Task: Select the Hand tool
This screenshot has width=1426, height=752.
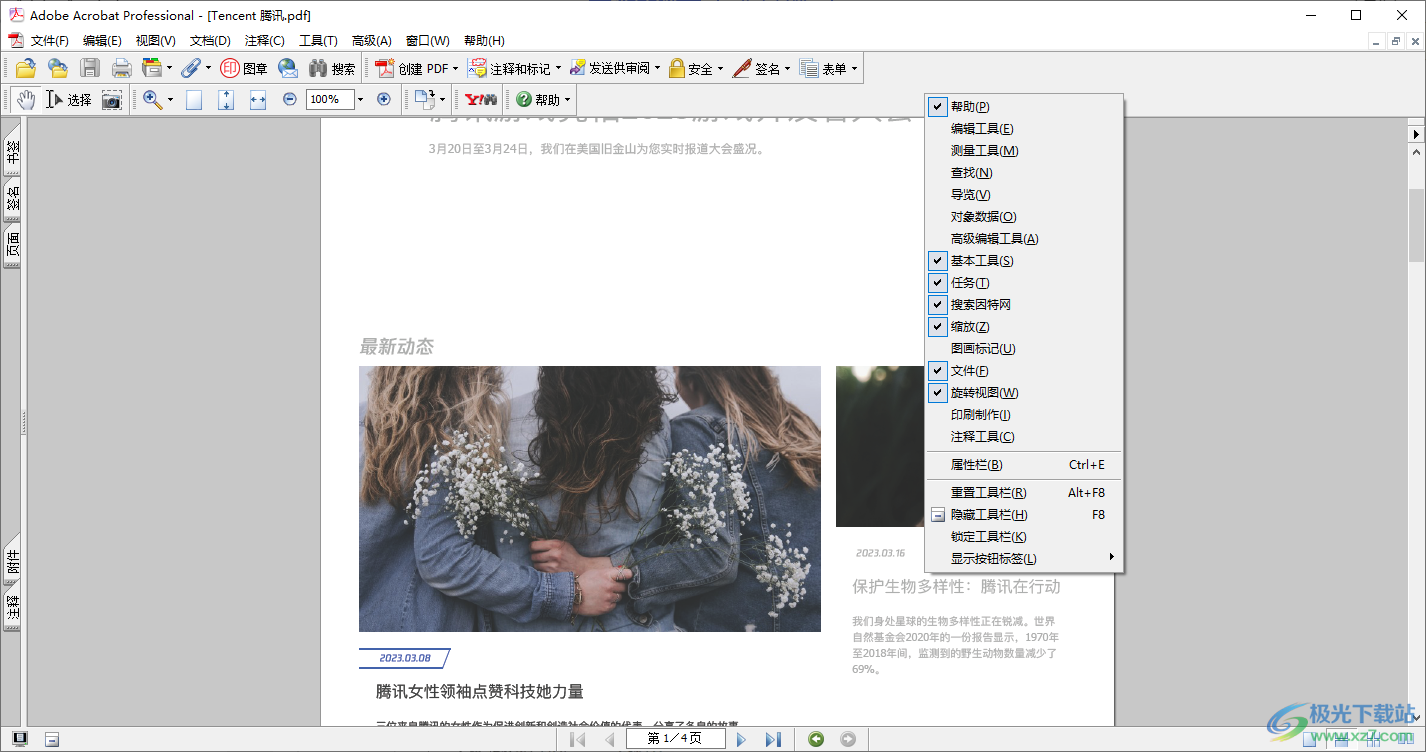Action: [x=26, y=99]
